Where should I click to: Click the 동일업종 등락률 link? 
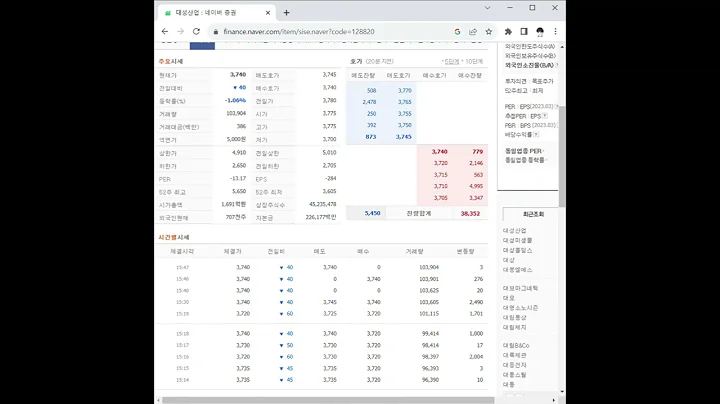pyautogui.click(x=525, y=160)
